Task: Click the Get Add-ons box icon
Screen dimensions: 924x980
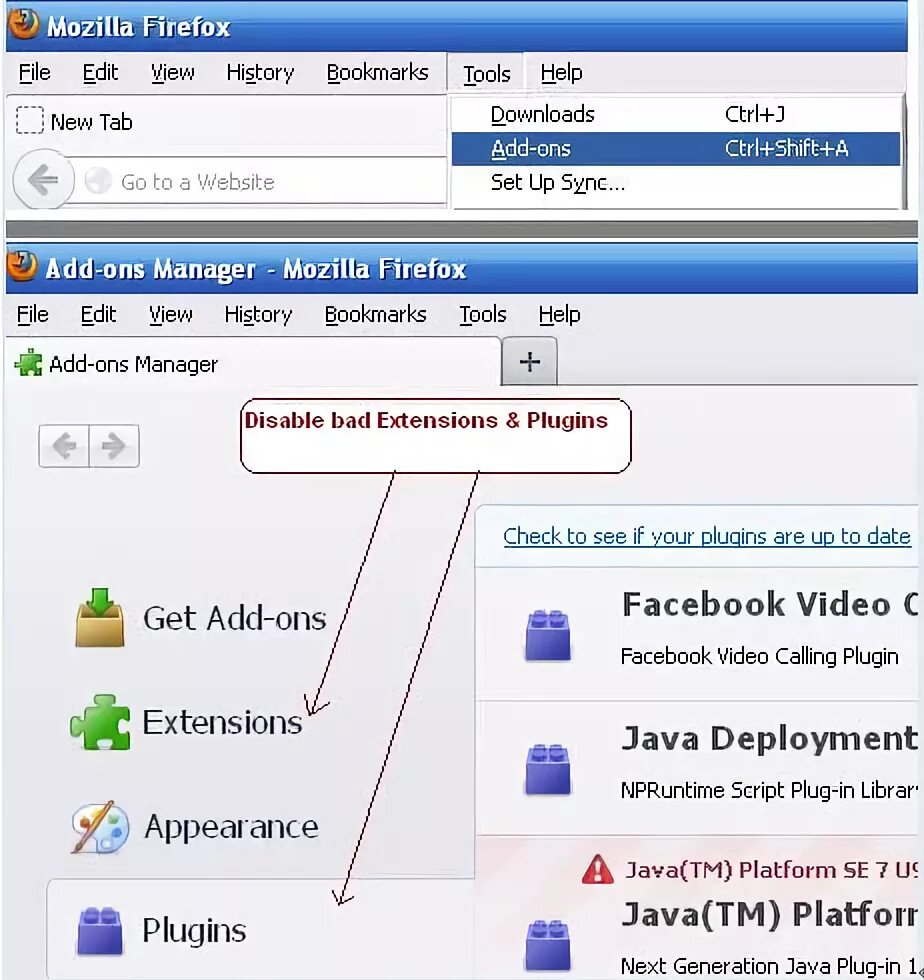Action: click(x=100, y=617)
